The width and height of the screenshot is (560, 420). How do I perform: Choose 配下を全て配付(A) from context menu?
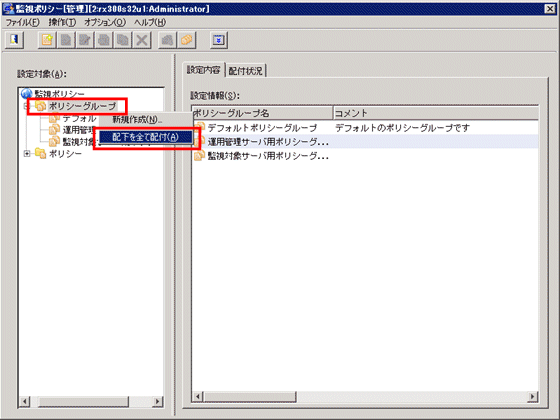(x=146, y=137)
